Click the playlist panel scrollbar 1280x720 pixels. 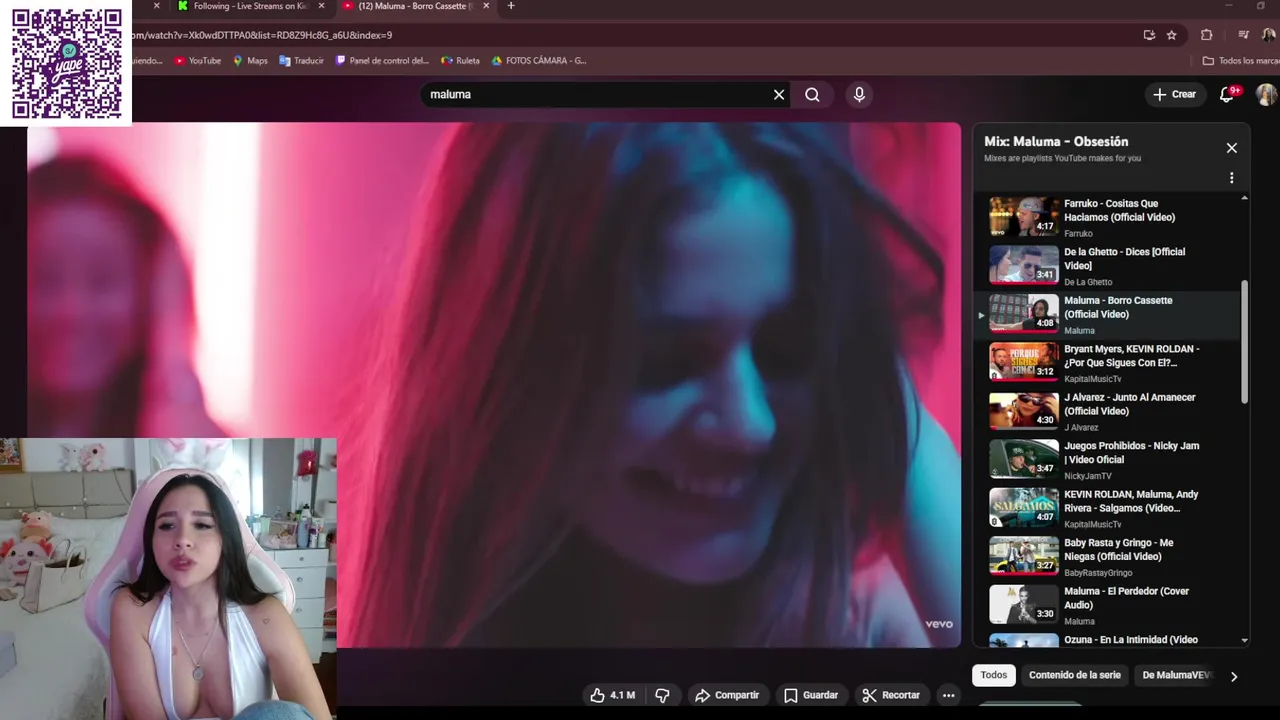pos(1245,340)
